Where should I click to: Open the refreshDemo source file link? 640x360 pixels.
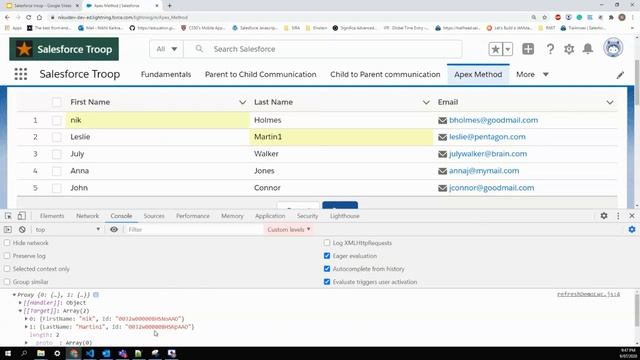[588, 294]
